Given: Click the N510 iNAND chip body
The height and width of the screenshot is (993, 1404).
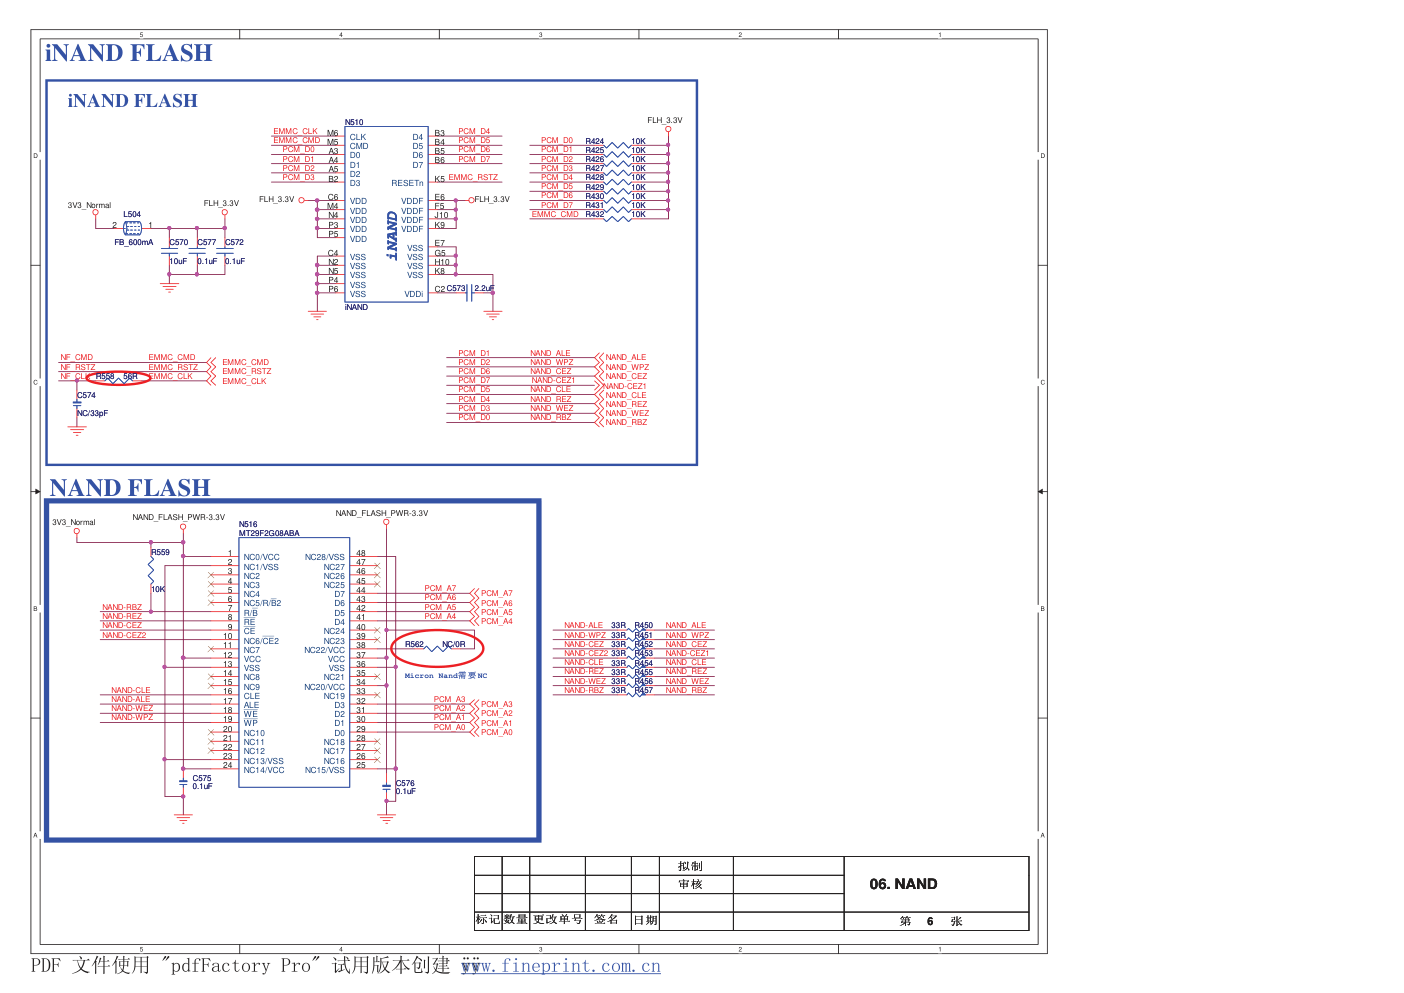Looking at the screenshot, I should pos(386,214).
